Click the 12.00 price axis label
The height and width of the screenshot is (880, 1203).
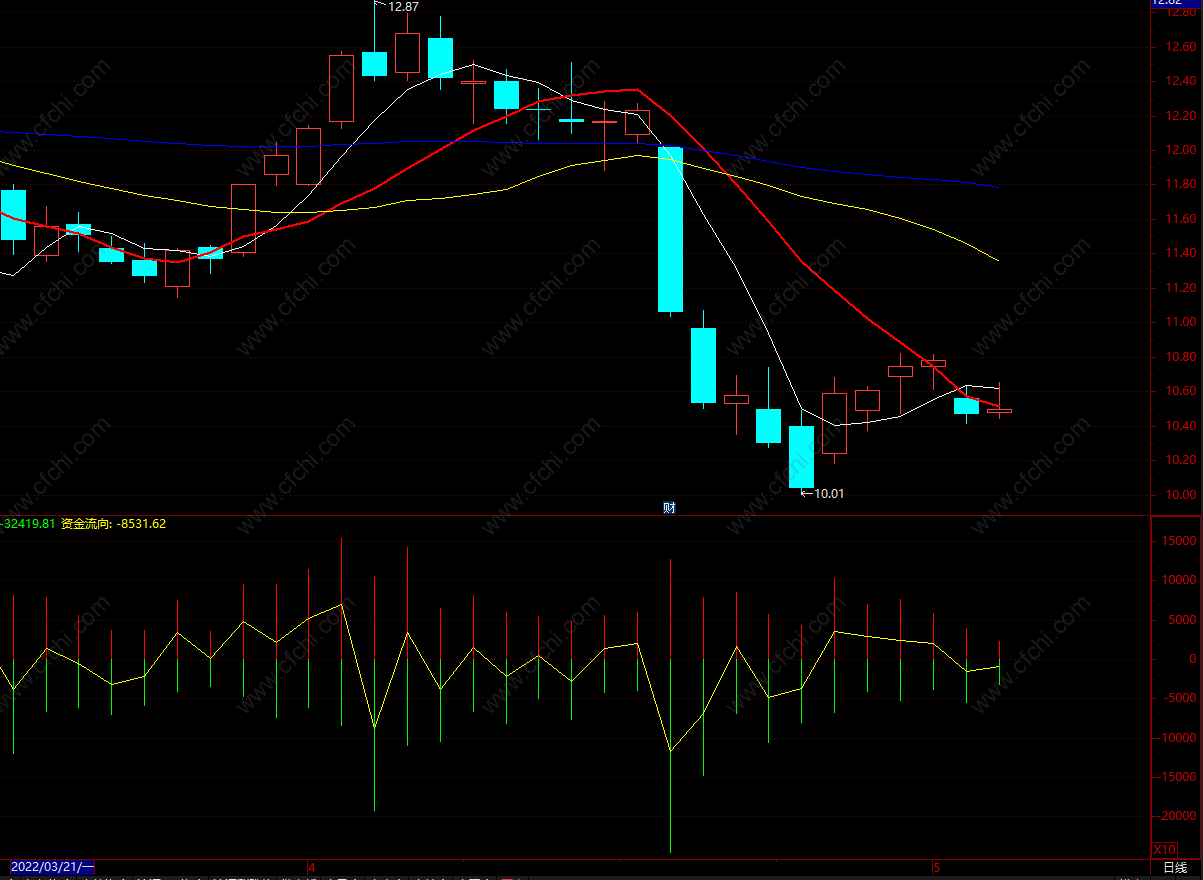(1180, 150)
